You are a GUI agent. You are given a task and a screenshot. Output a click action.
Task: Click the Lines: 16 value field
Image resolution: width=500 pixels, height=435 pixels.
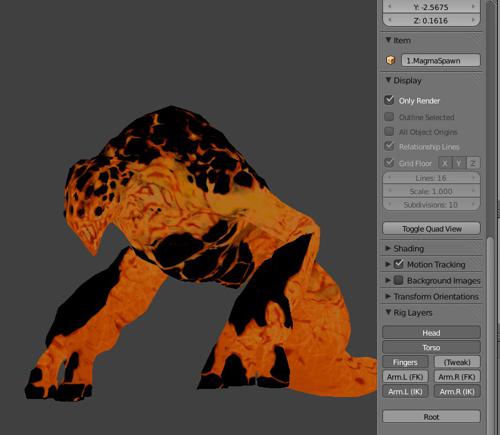(431, 178)
